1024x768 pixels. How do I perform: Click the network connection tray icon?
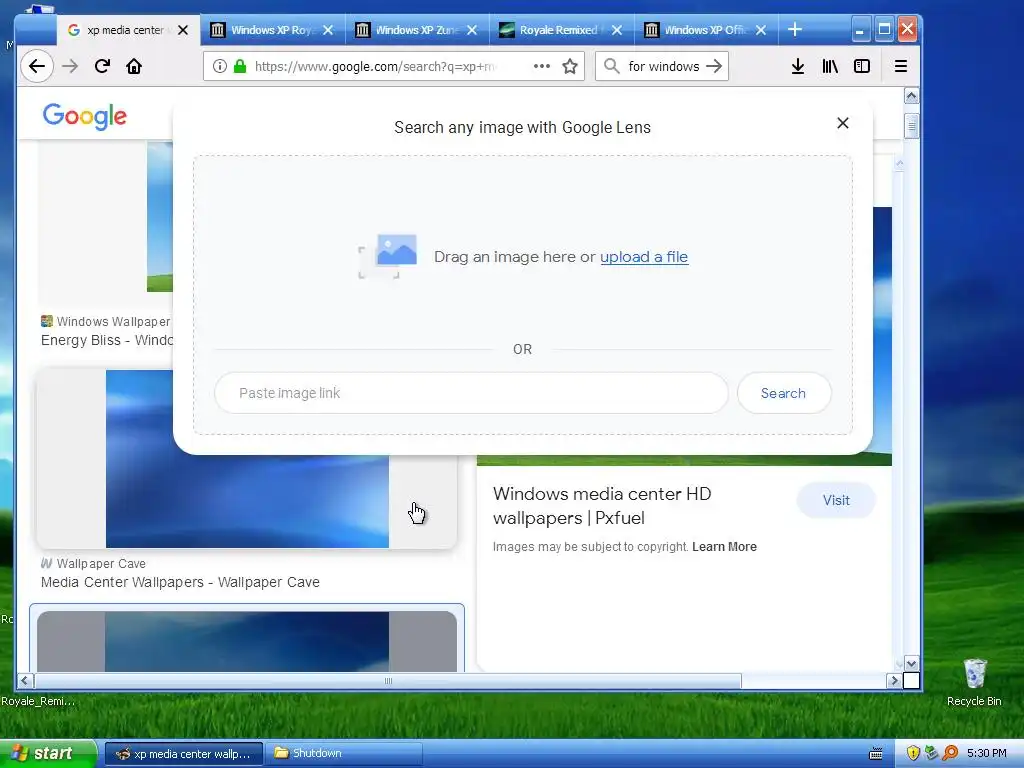[932, 754]
